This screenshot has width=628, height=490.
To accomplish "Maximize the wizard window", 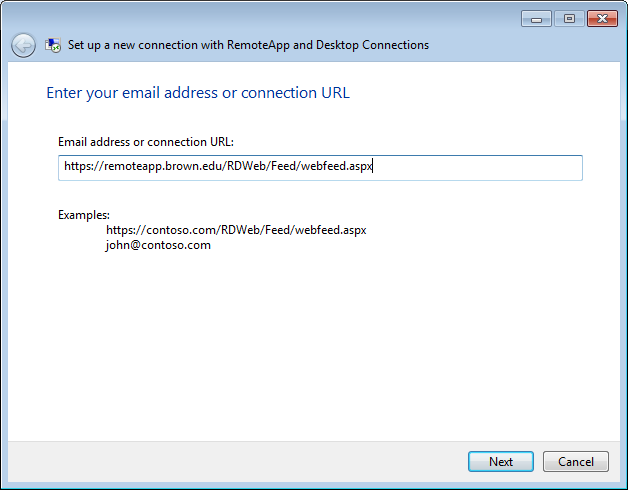I will point(569,19).
